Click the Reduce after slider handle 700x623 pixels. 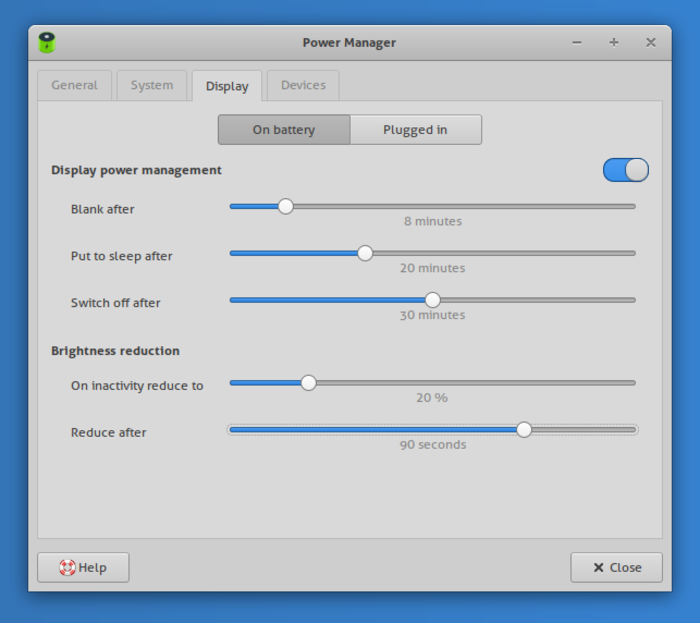pyautogui.click(x=524, y=430)
